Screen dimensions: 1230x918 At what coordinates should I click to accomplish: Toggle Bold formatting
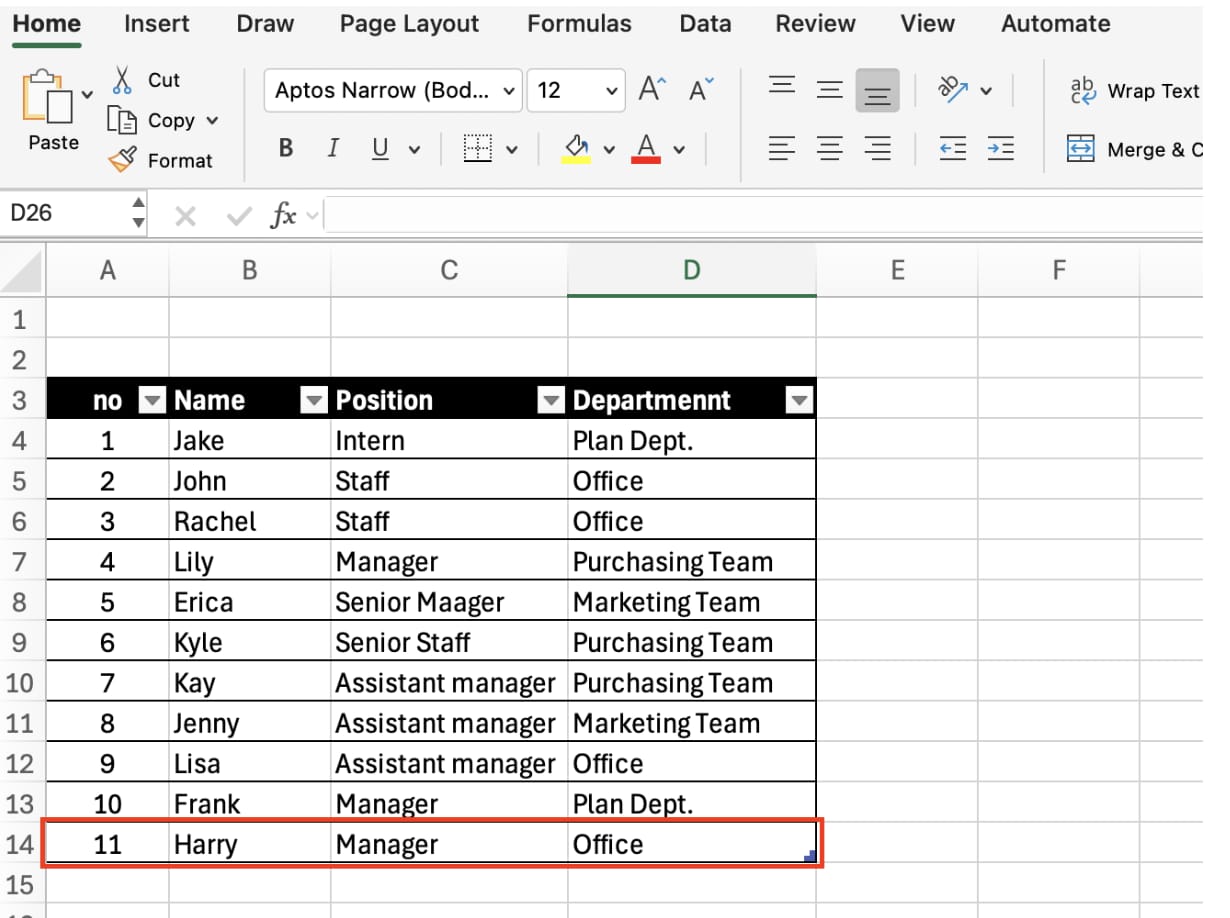pos(286,149)
